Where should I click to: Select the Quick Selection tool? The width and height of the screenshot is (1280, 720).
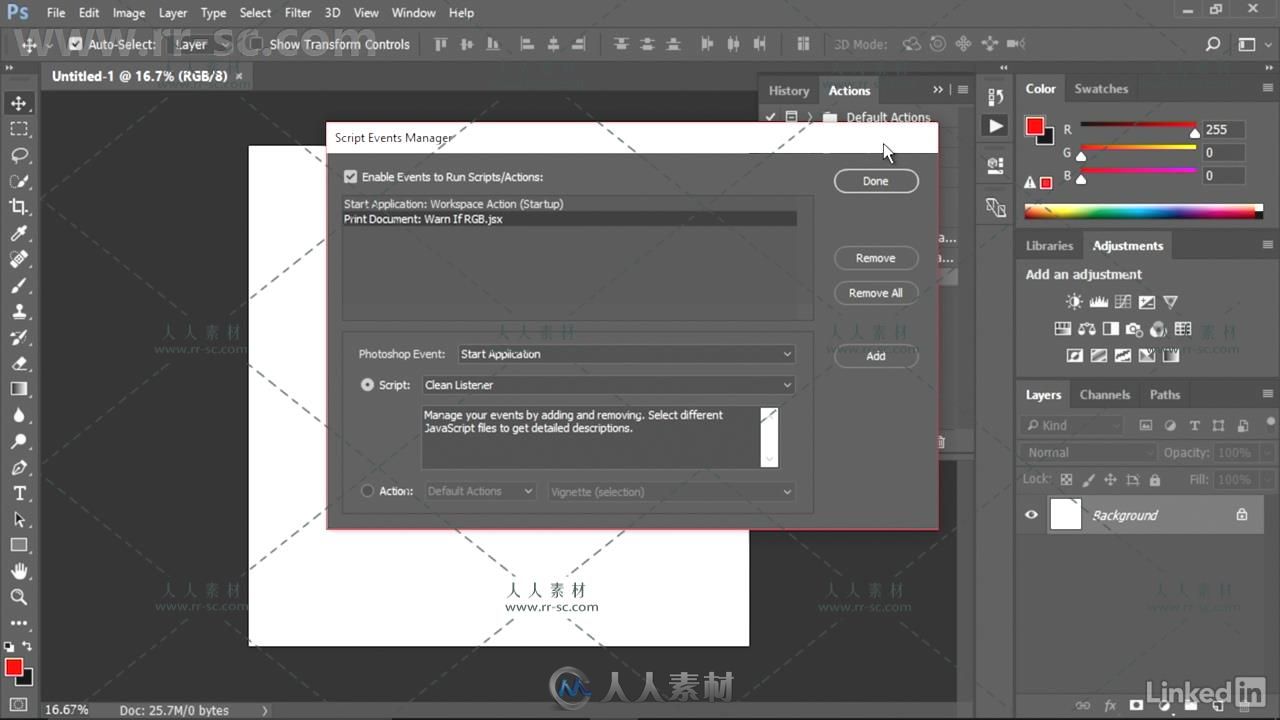pos(19,181)
